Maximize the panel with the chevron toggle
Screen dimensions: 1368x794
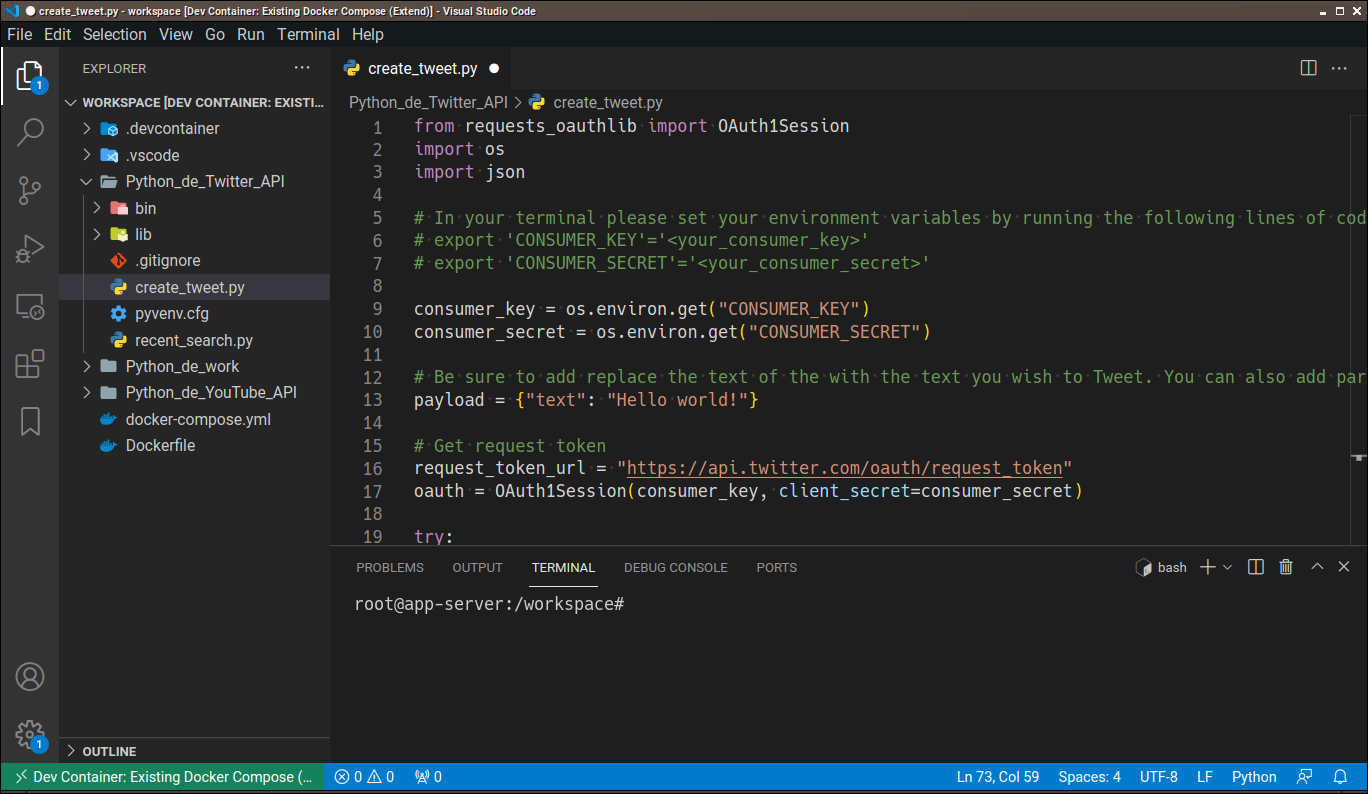pos(1316,567)
